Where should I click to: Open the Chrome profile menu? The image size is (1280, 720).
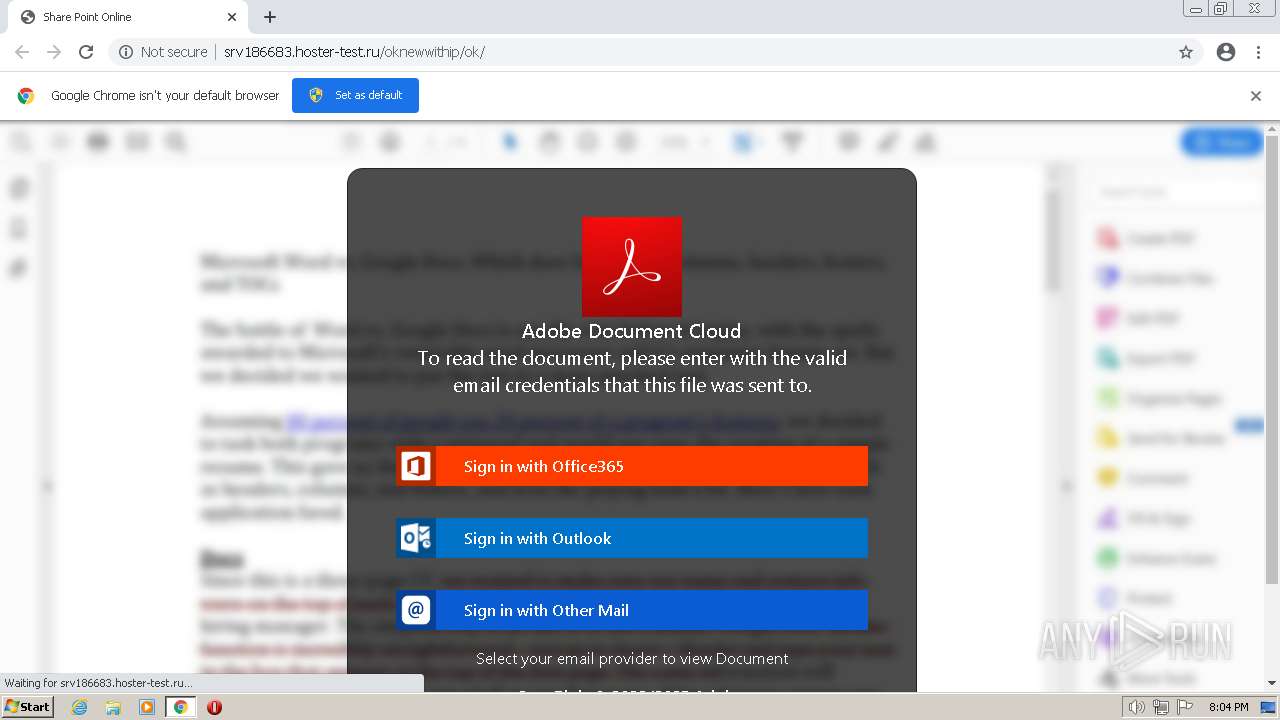coord(1226,52)
